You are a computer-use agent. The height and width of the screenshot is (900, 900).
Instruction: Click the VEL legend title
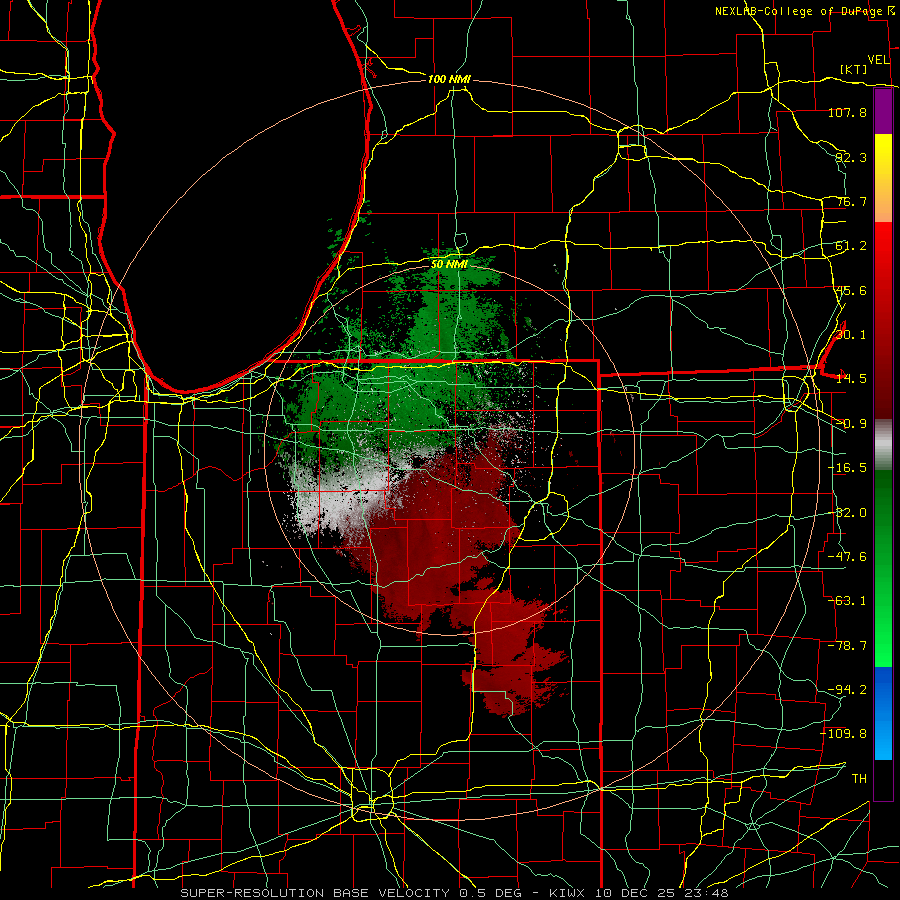879,60
